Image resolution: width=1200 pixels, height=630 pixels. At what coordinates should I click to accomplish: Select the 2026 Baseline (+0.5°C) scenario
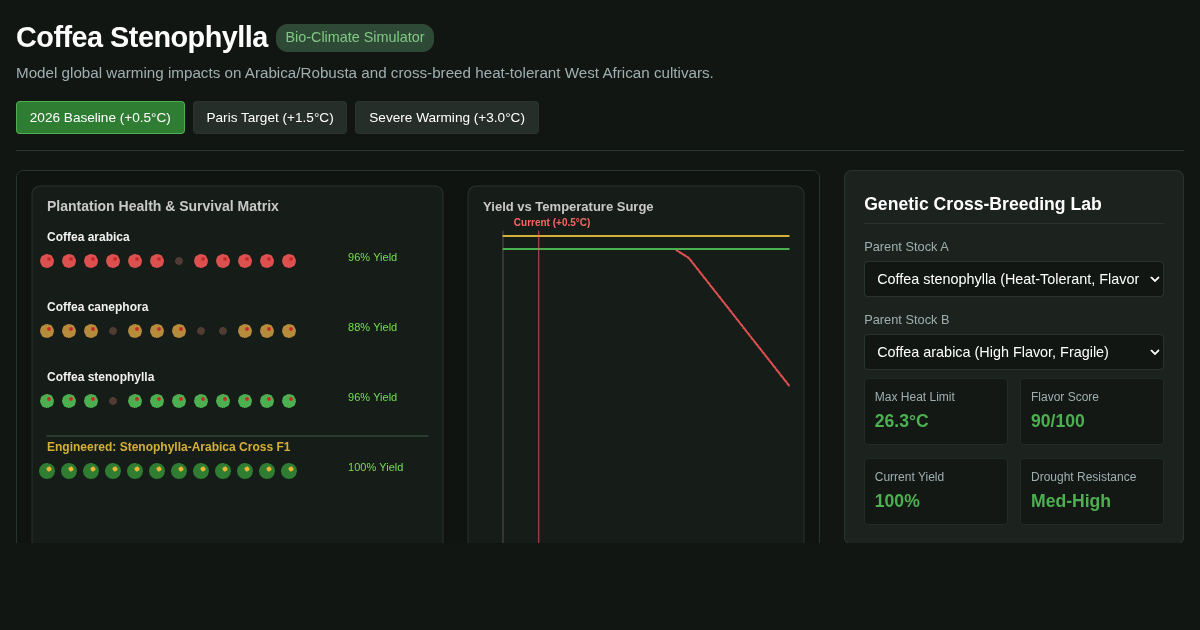[100, 117]
